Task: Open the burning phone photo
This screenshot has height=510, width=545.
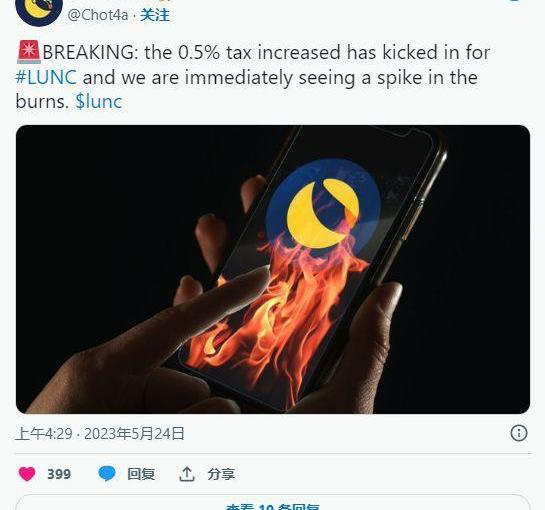Action: tap(273, 269)
